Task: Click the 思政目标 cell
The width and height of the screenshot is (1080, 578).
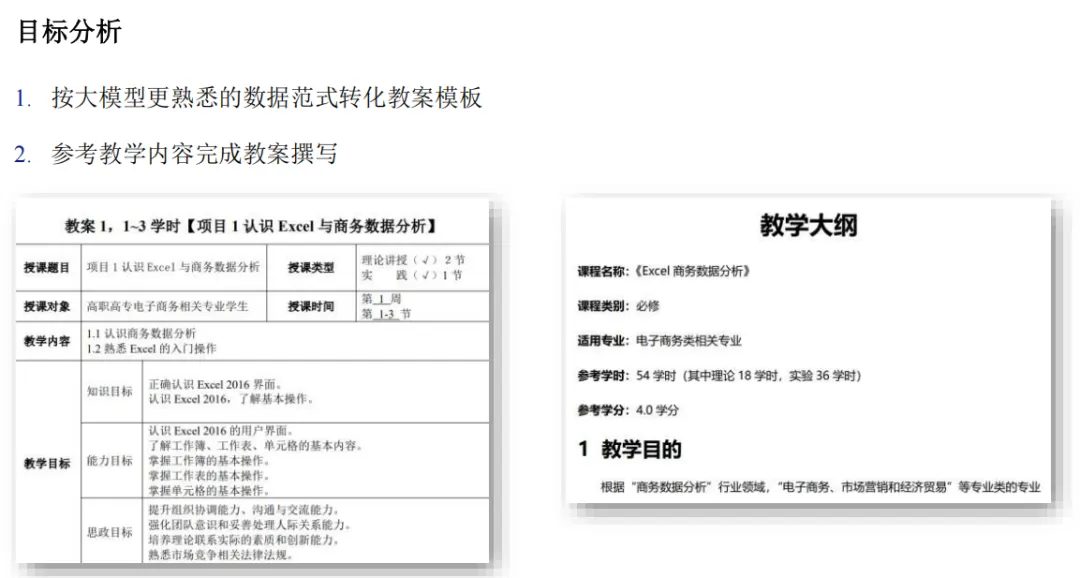Action: [x=110, y=532]
